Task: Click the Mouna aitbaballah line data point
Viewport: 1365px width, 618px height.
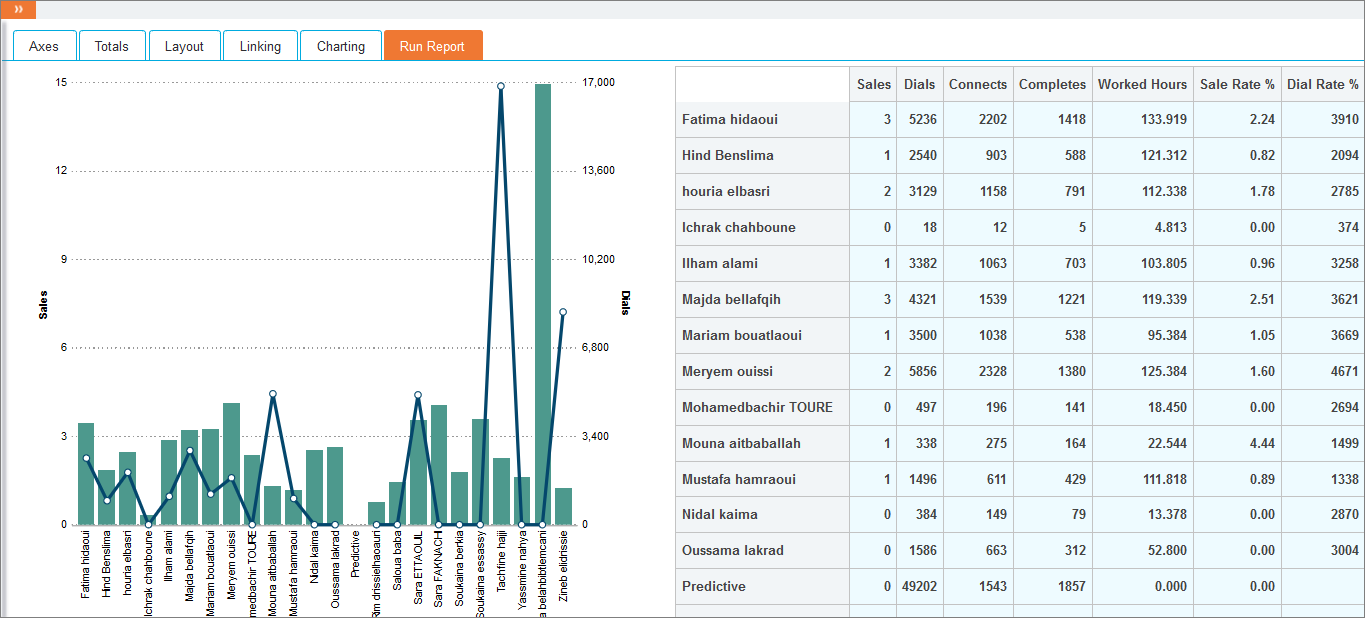Action: (x=273, y=394)
